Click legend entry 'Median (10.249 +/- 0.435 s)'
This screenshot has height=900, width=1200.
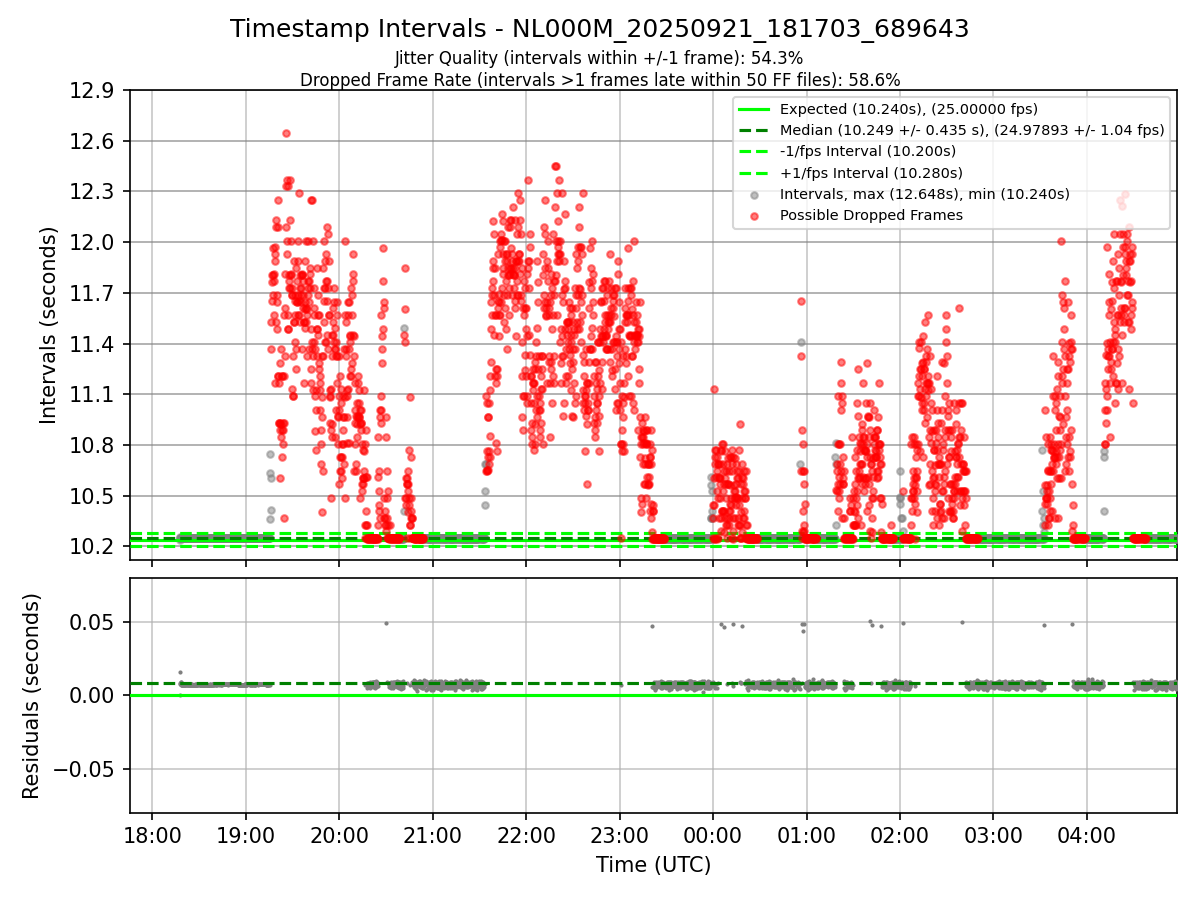pos(972,130)
